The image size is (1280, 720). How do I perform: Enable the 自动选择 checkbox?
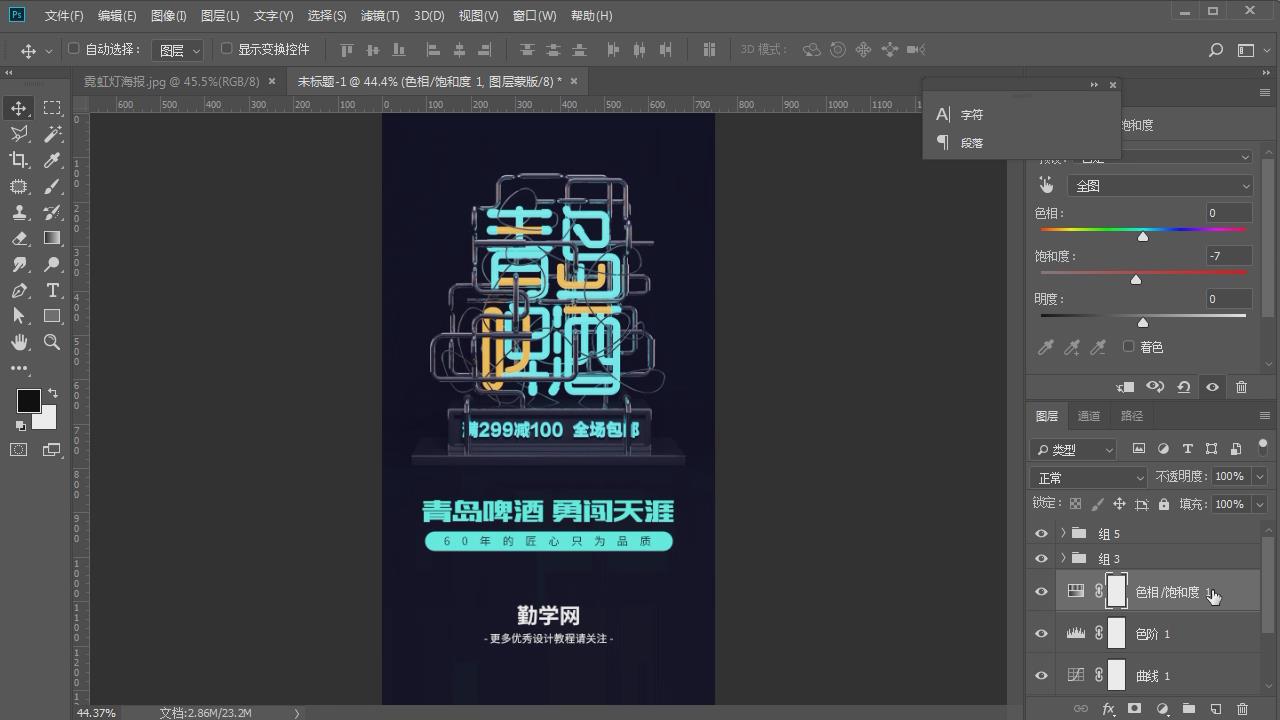tap(73, 49)
